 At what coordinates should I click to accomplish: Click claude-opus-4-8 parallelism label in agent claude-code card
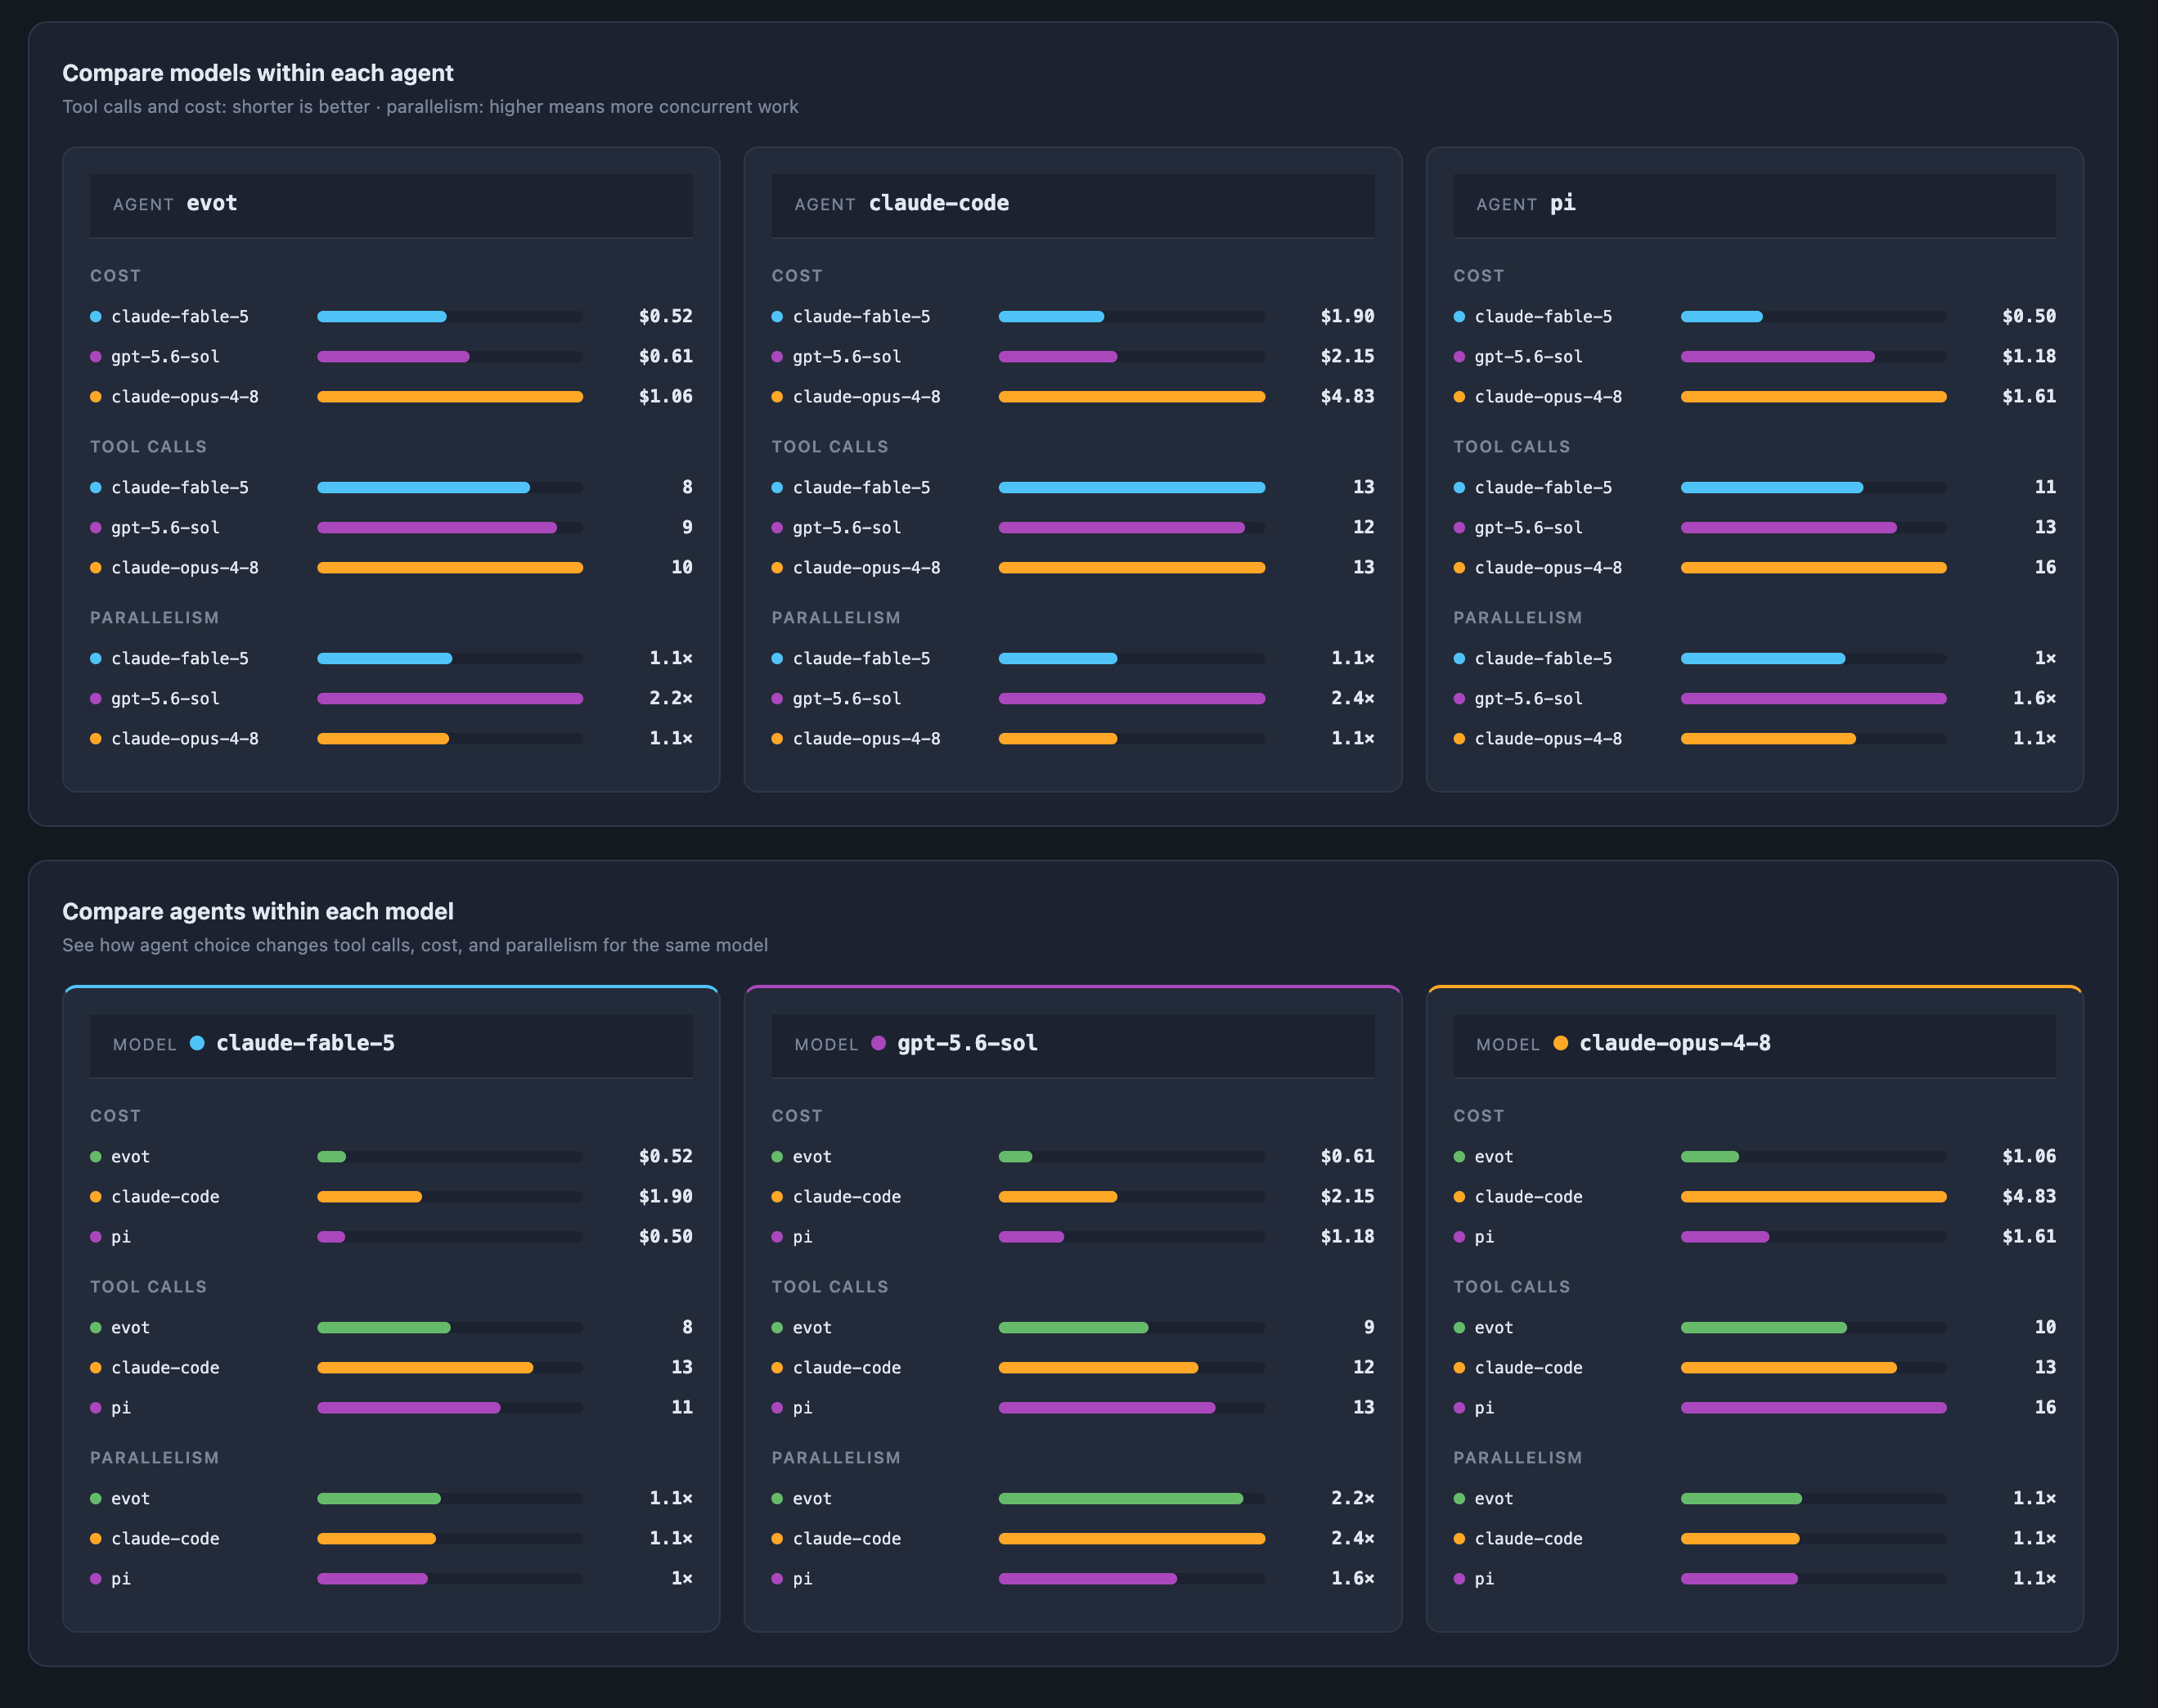[866, 739]
